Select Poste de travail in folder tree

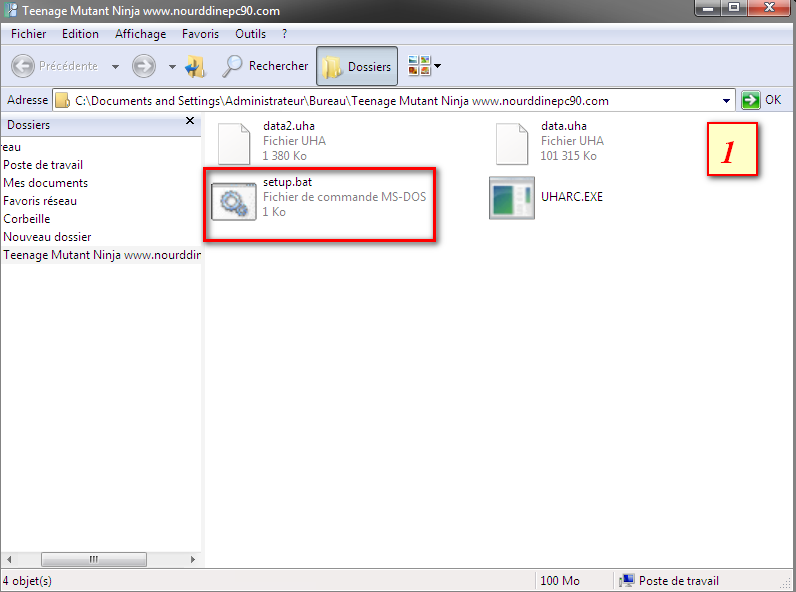point(43,165)
